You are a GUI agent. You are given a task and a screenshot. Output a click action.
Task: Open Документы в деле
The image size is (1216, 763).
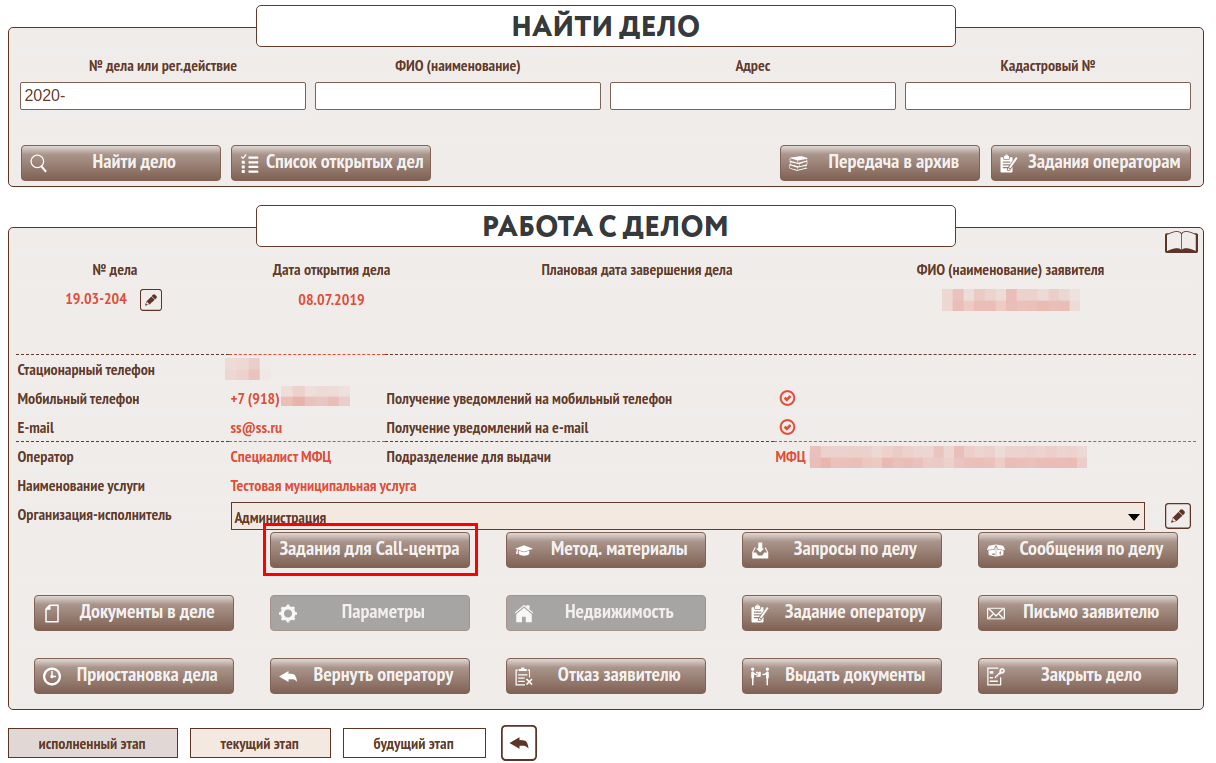pos(134,613)
